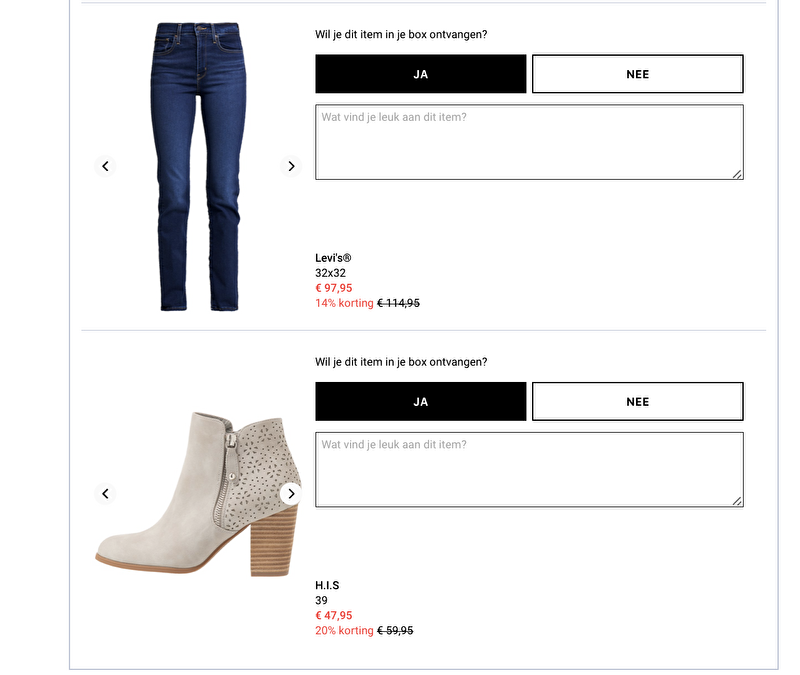The width and height of the screenshot is (800, 675).
Task: Click the 20% korting discount label
Action: 344,630
